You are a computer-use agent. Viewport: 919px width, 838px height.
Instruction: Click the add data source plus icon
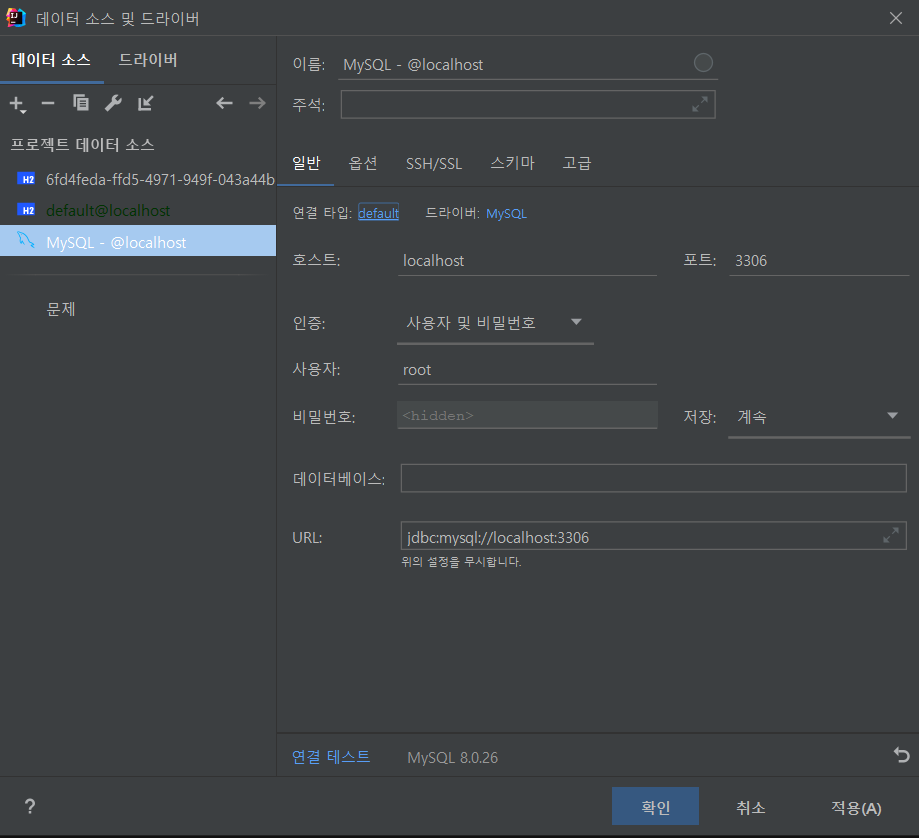click(x=18, y=104)
